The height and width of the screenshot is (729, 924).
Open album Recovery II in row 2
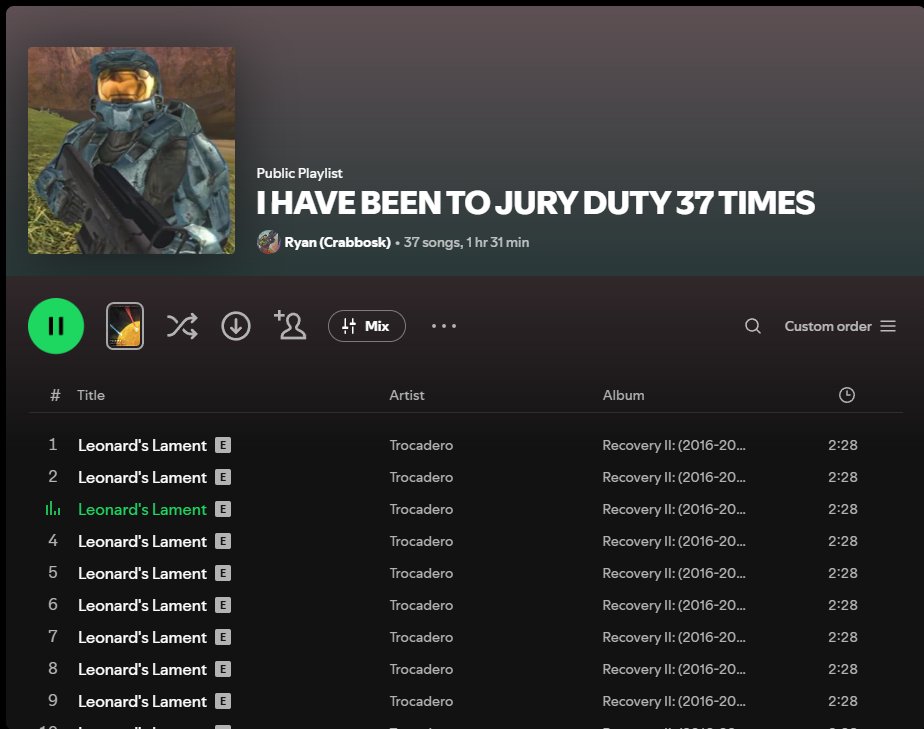click(674, 477)
